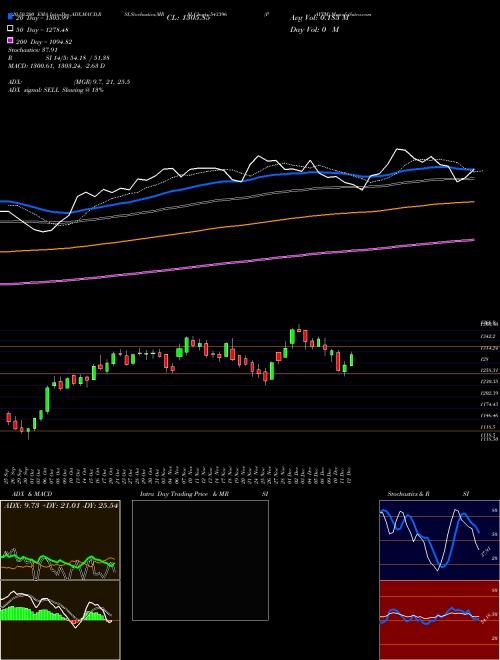The width and height of the screenshot is (500, 660).
Task: Click the 'MACD: 1300.61, 1303.24, -2.63 D' line
Action: coord(56,66)
